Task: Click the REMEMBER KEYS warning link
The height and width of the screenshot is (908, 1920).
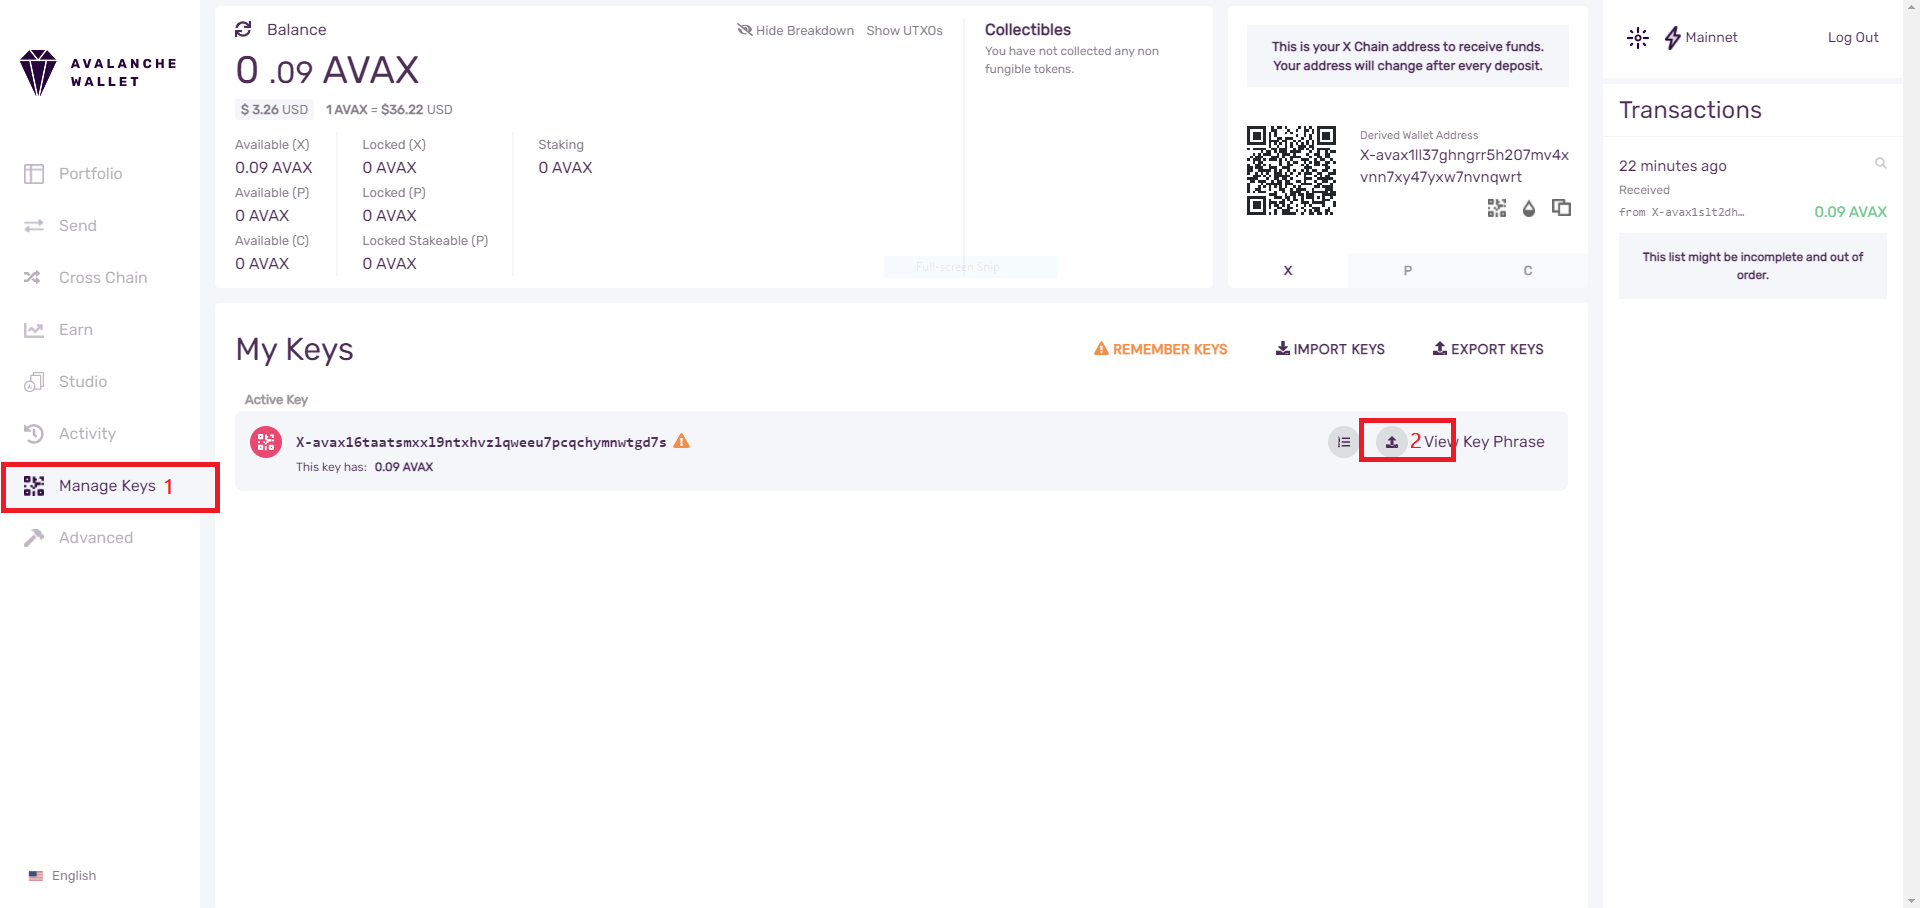Action: click(1160, 349)
